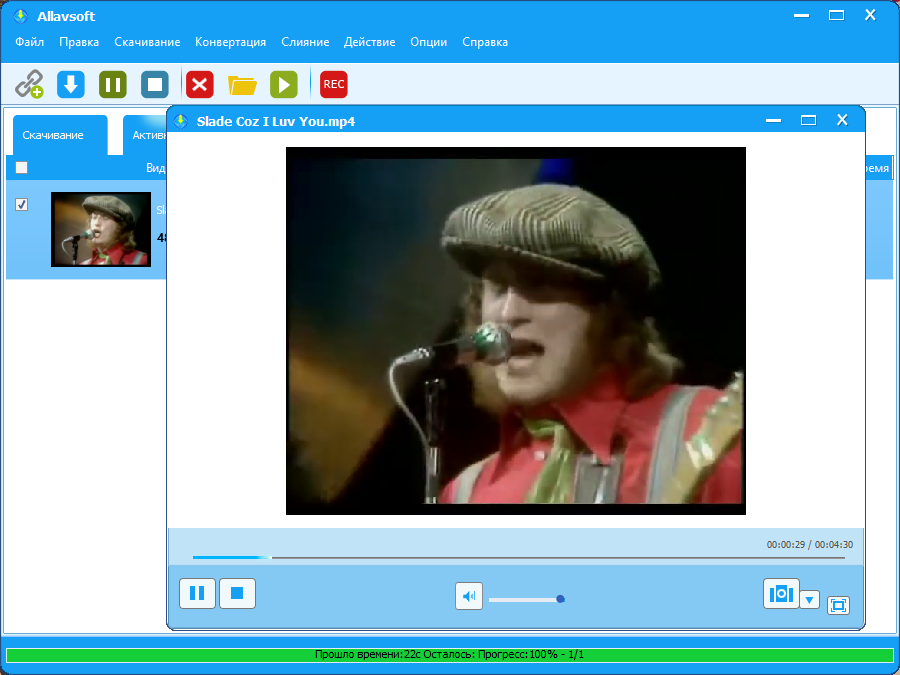
Task: Mute audio with the speaker button
Action: [469, 596]
